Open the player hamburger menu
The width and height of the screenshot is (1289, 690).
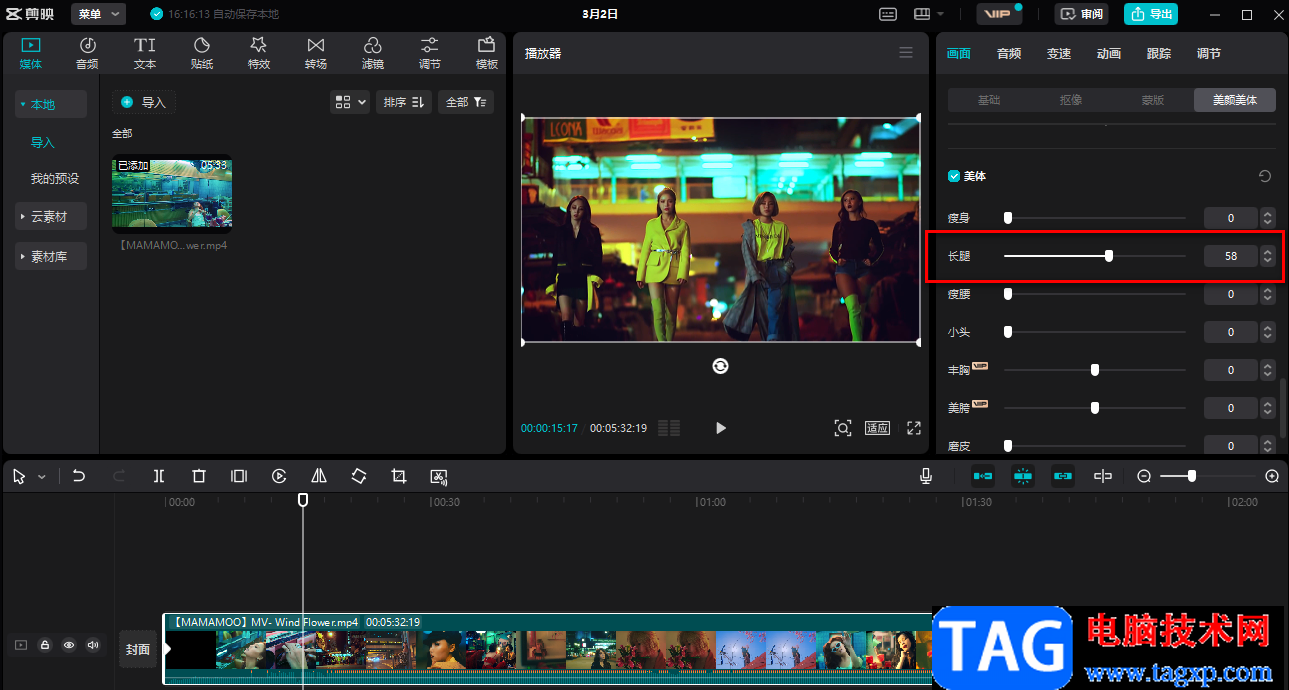coord(906,53)
